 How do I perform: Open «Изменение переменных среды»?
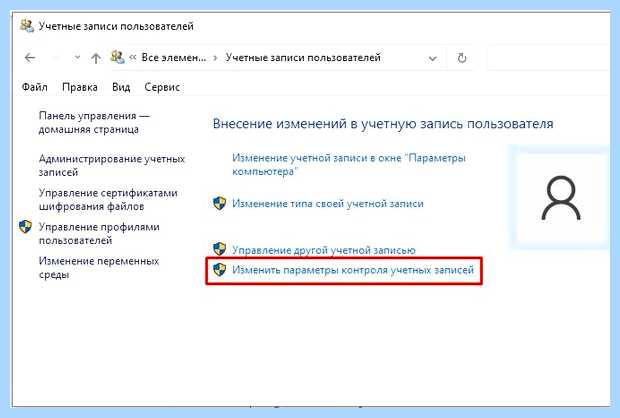99,268
